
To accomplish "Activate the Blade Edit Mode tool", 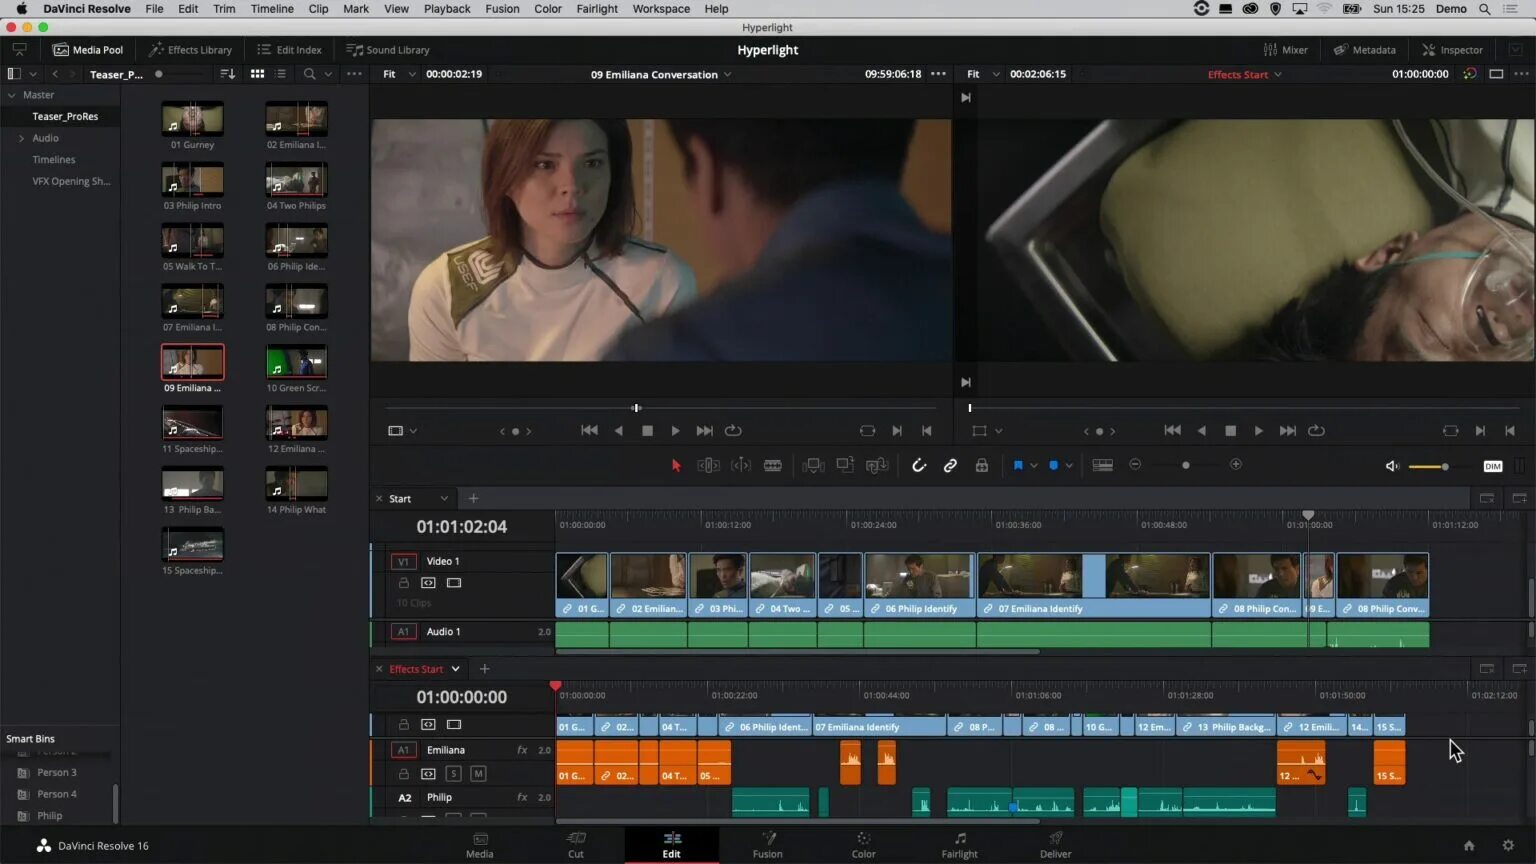I will coord(773,465).
